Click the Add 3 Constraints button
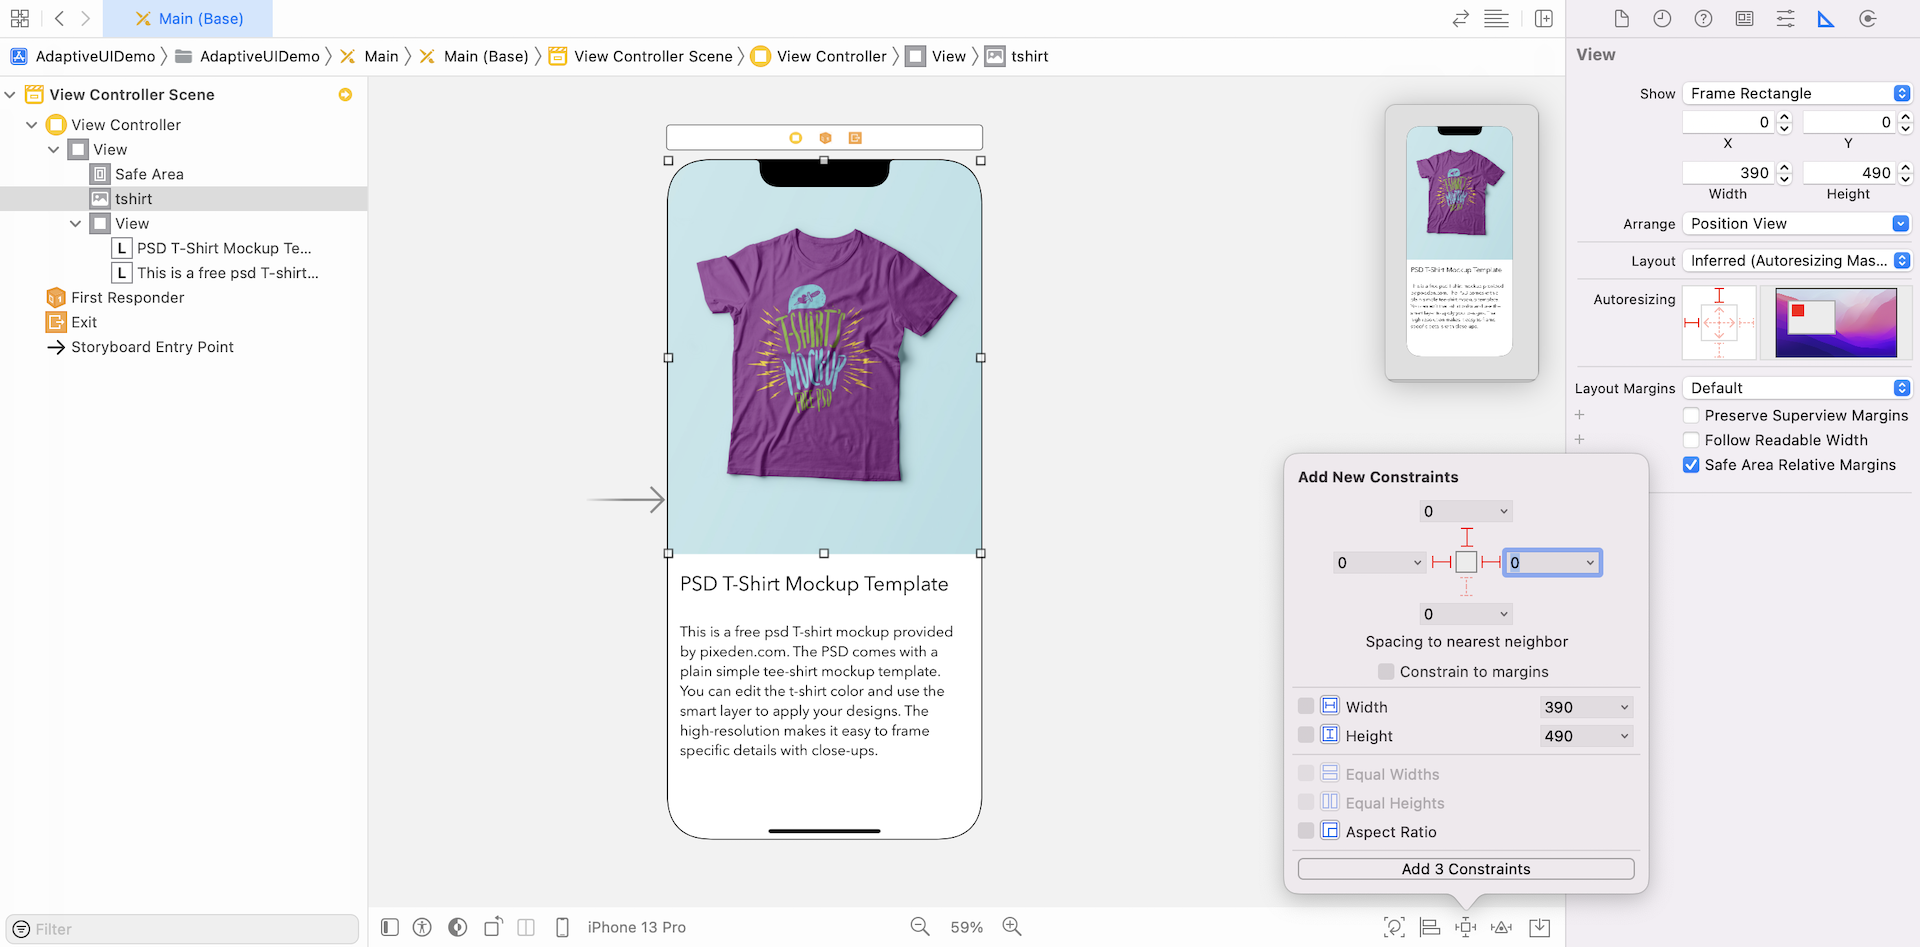 pyautogui.click(x=1465, y=869)
